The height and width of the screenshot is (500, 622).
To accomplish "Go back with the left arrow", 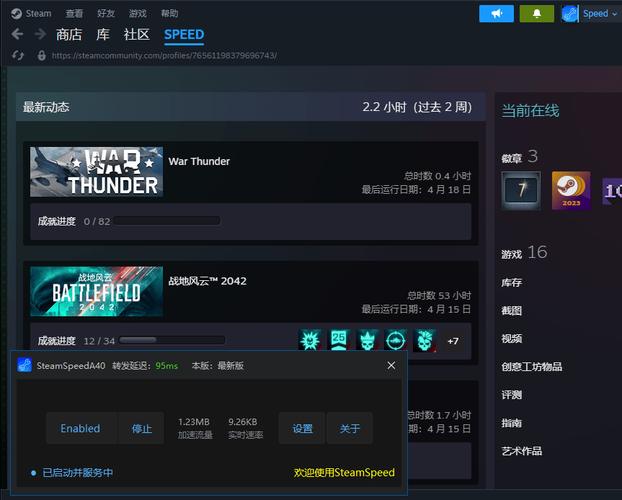I will point(17,34).
